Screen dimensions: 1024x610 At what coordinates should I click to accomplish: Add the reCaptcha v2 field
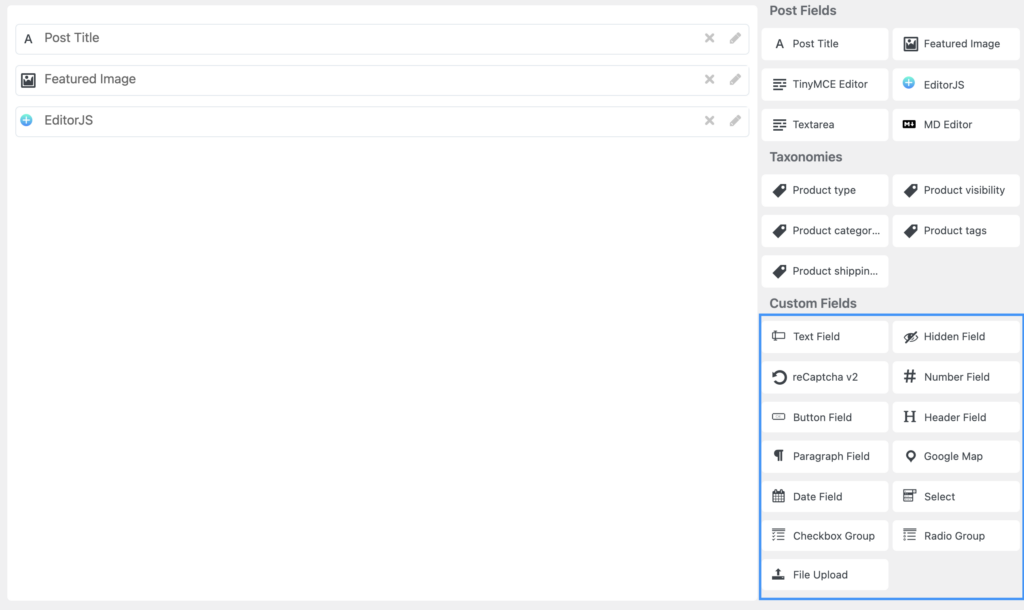(x=825, y=377)
